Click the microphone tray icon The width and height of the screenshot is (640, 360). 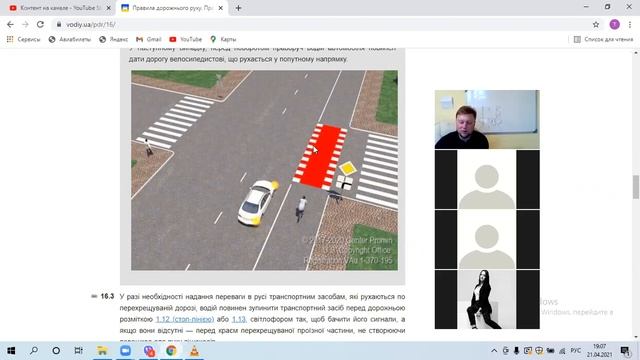516,351
